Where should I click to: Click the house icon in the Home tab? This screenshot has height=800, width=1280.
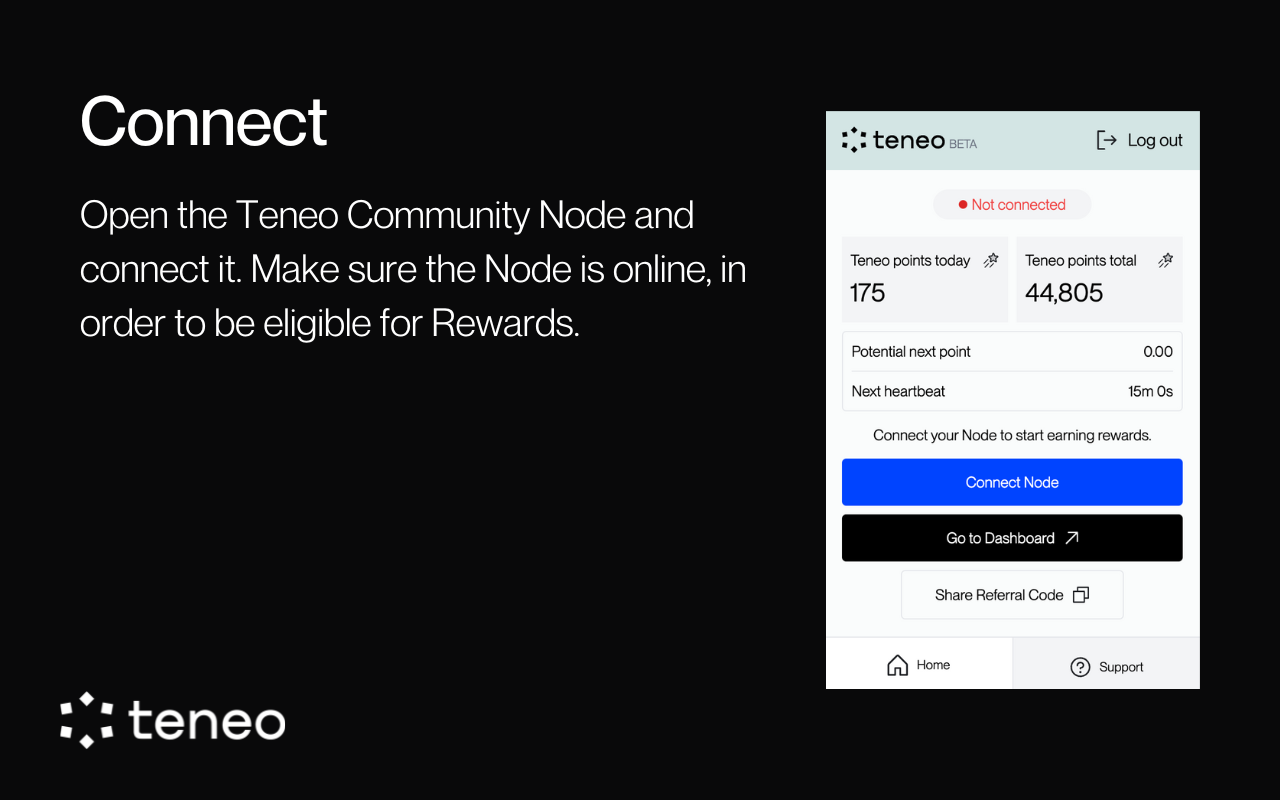coord(896,664)
